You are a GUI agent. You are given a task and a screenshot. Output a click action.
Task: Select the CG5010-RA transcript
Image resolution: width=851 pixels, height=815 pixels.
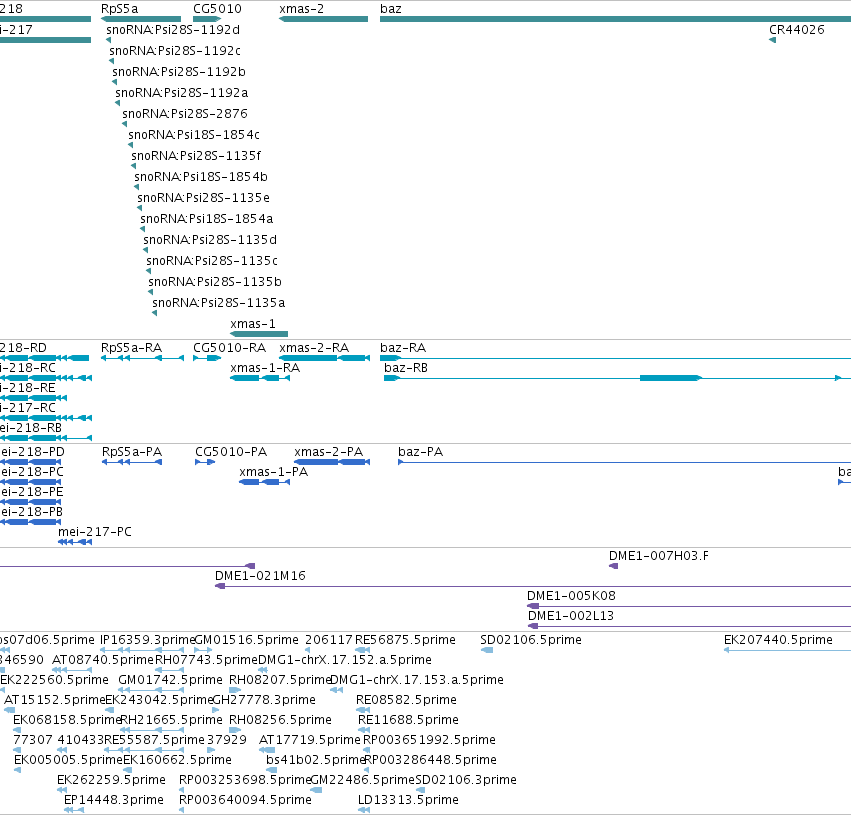207,358
